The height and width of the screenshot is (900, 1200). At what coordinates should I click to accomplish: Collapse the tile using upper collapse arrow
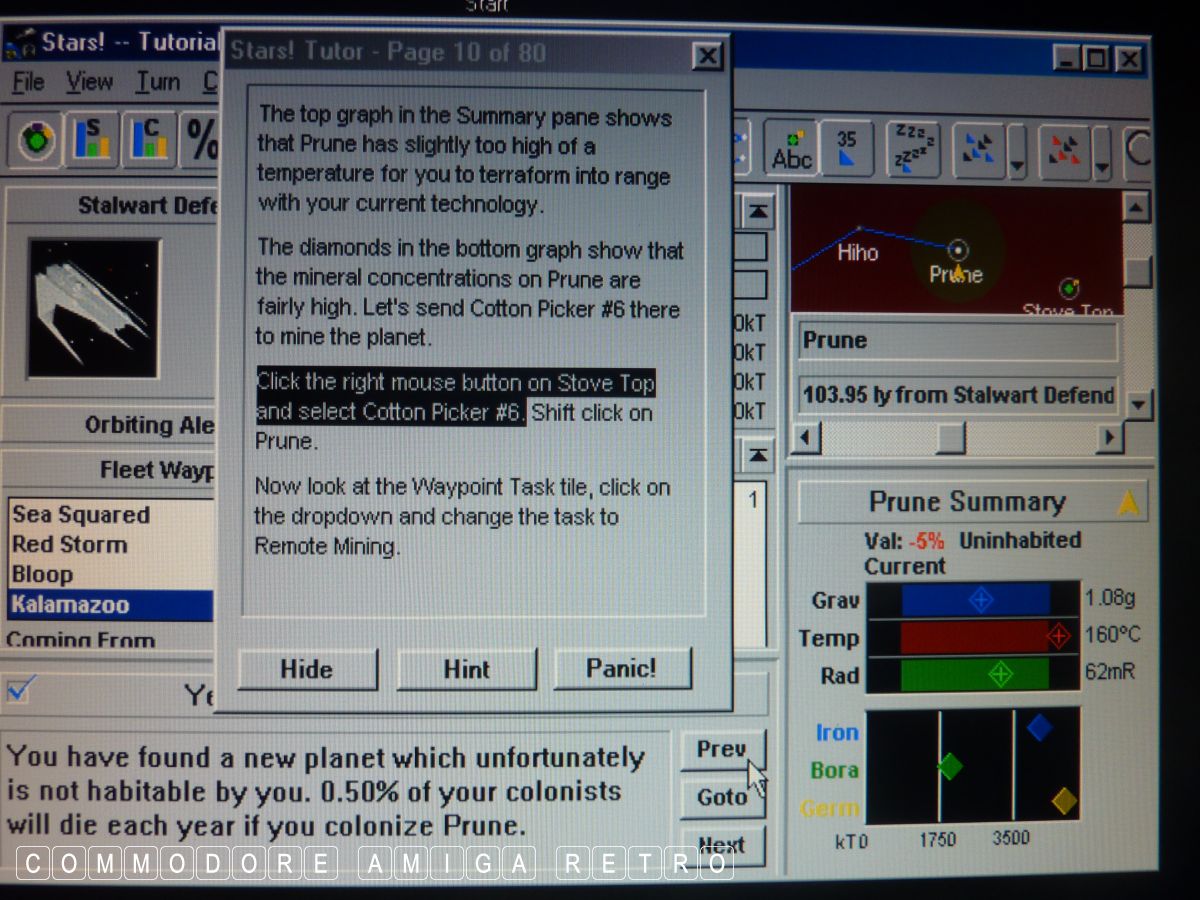coord(759,211)
